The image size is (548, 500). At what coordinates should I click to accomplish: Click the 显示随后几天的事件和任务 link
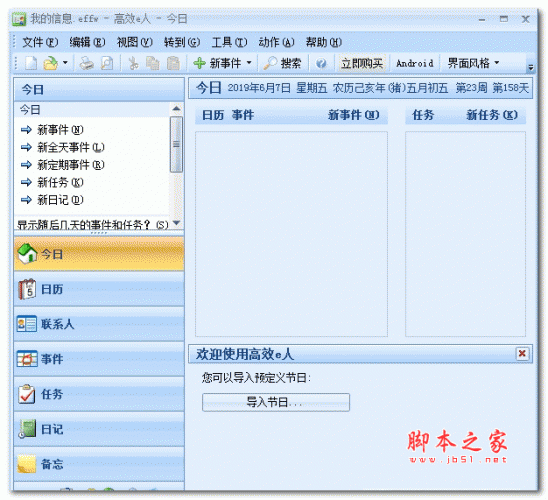tap(93, 225)
